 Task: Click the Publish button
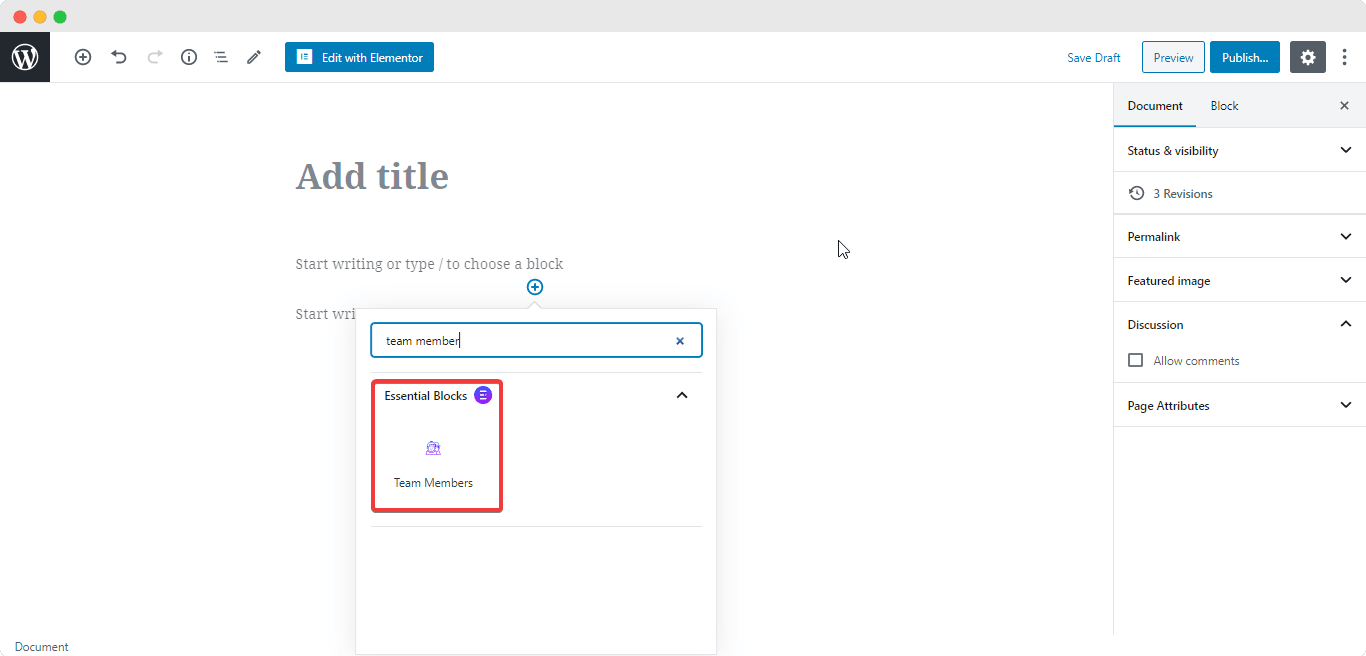(x=1245, y=57)
